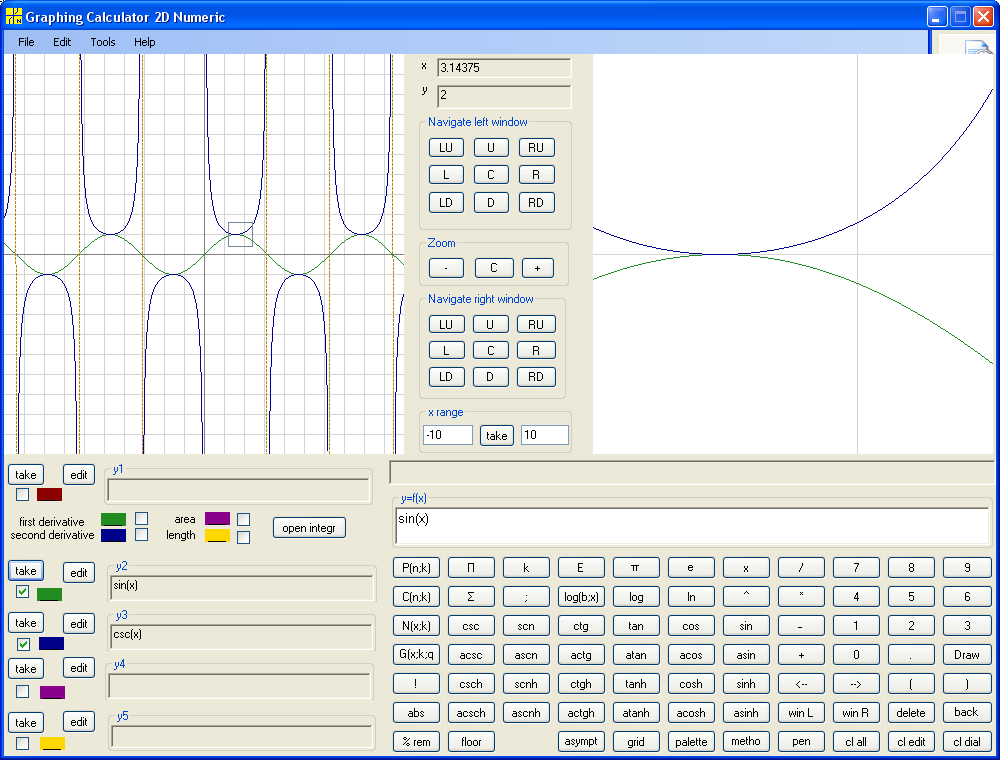
Task: Move left window view right-down (RD)
Action: (536, 203)
